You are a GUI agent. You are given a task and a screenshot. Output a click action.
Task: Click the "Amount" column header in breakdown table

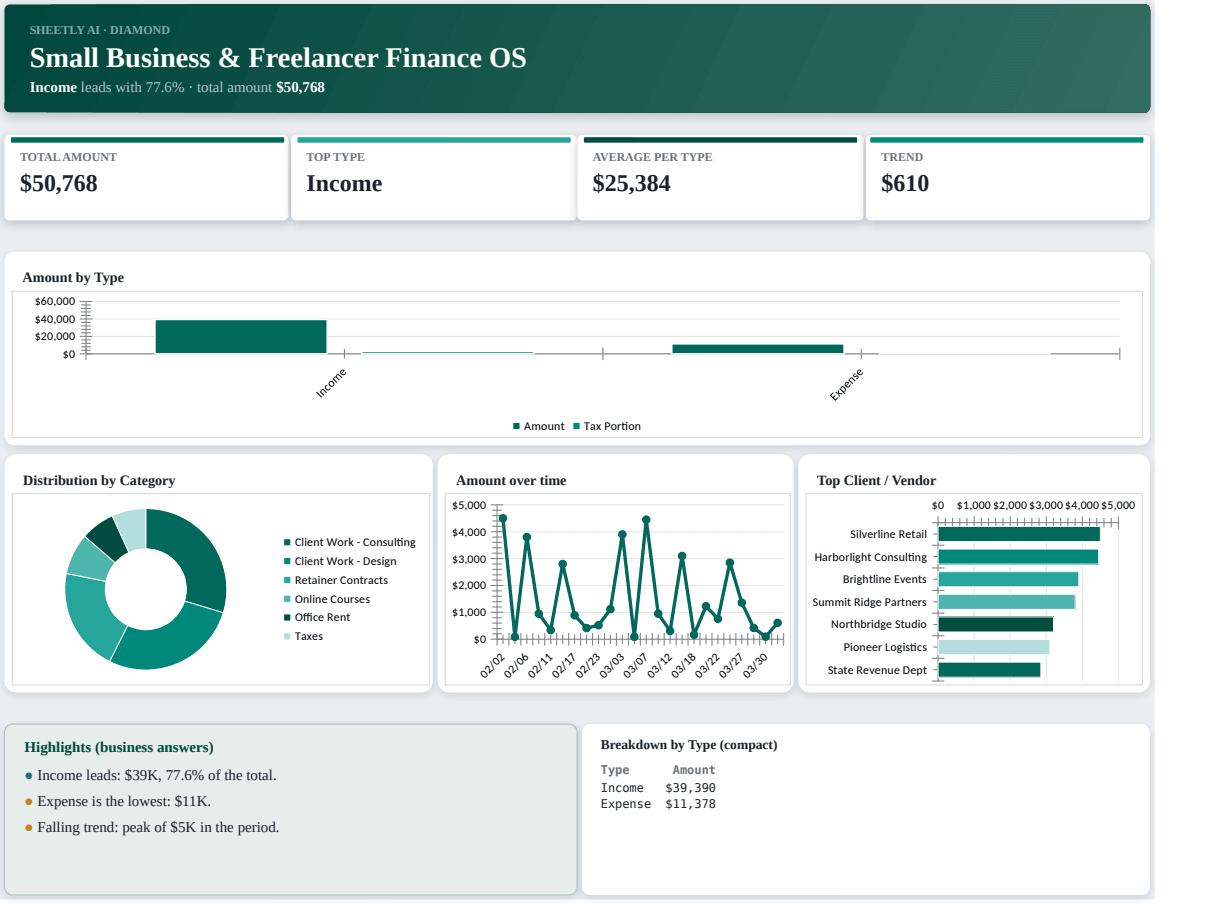(x=694, y=770)
